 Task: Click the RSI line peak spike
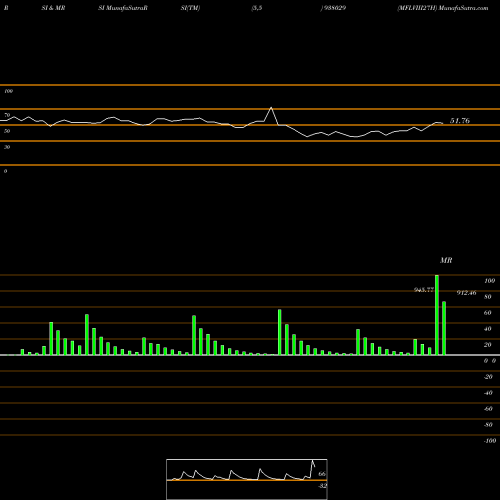(x=271, y=108)
